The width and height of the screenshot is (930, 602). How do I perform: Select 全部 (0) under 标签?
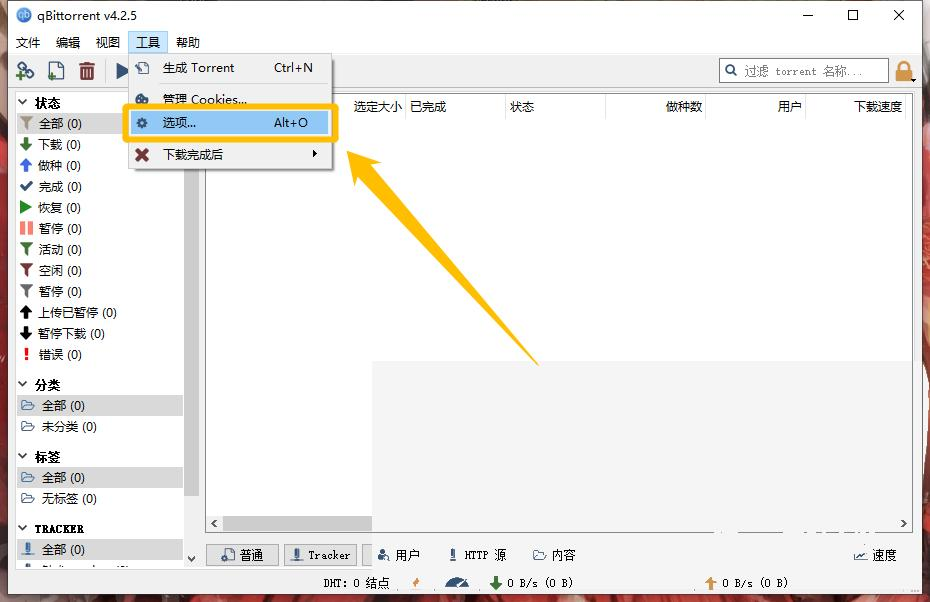point(100,477)
